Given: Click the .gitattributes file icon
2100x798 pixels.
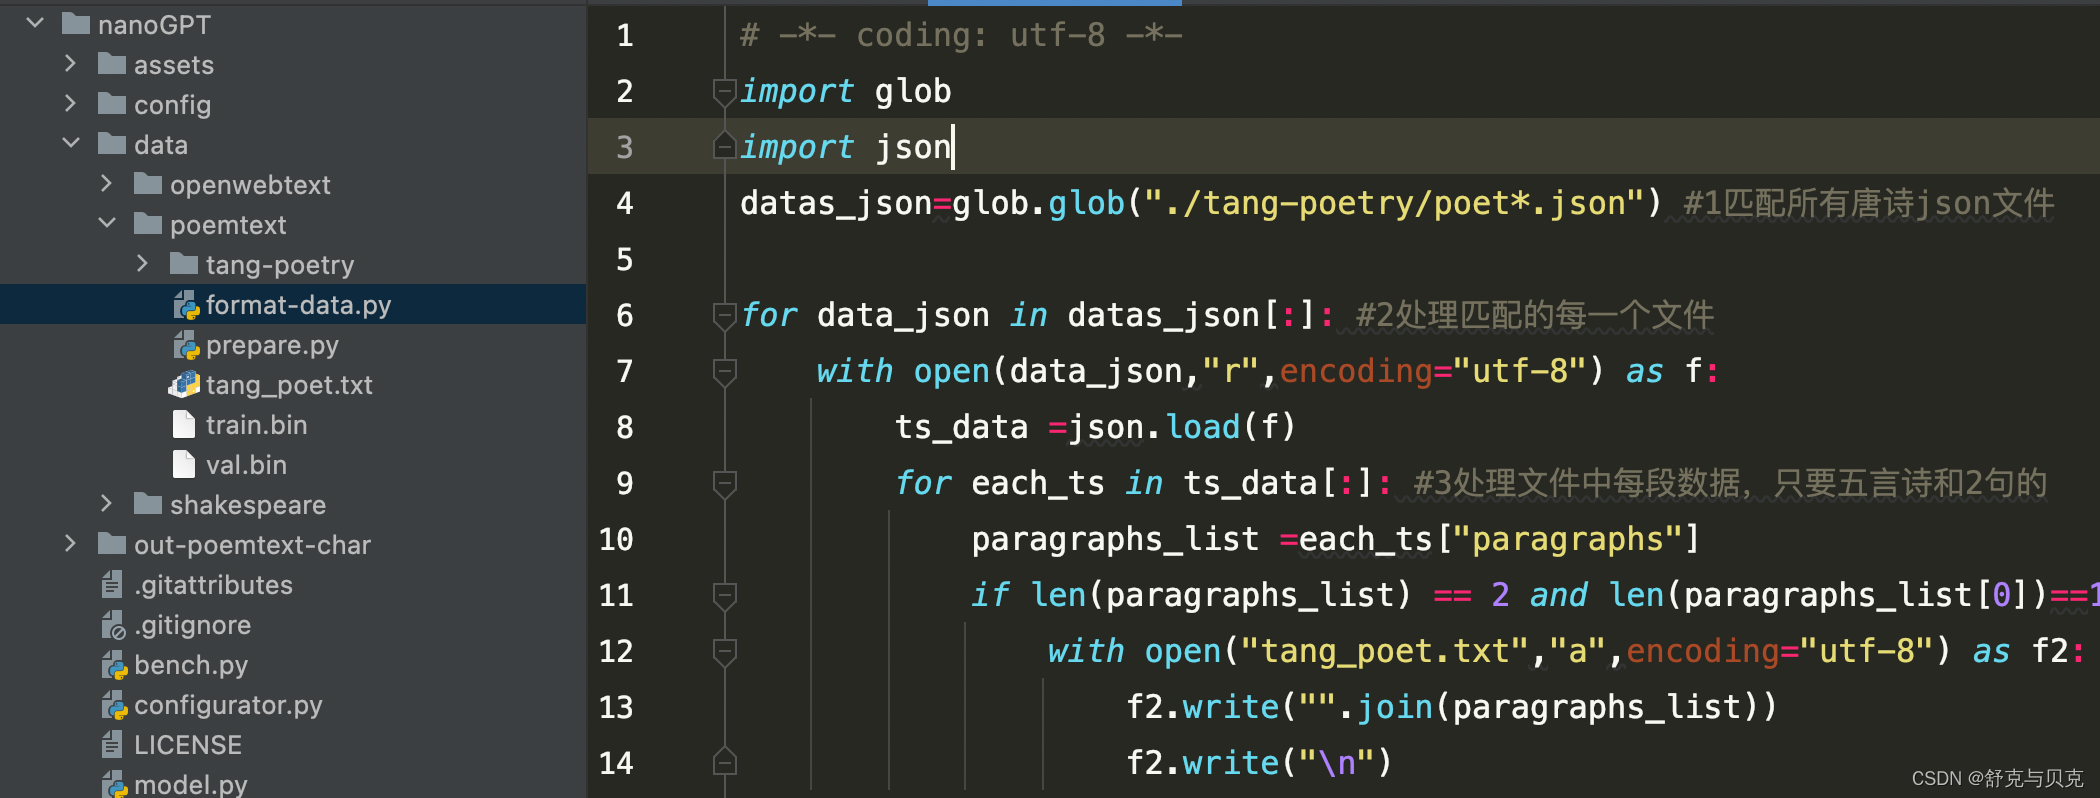Looking at the screenshot, I should click(112, 584).
